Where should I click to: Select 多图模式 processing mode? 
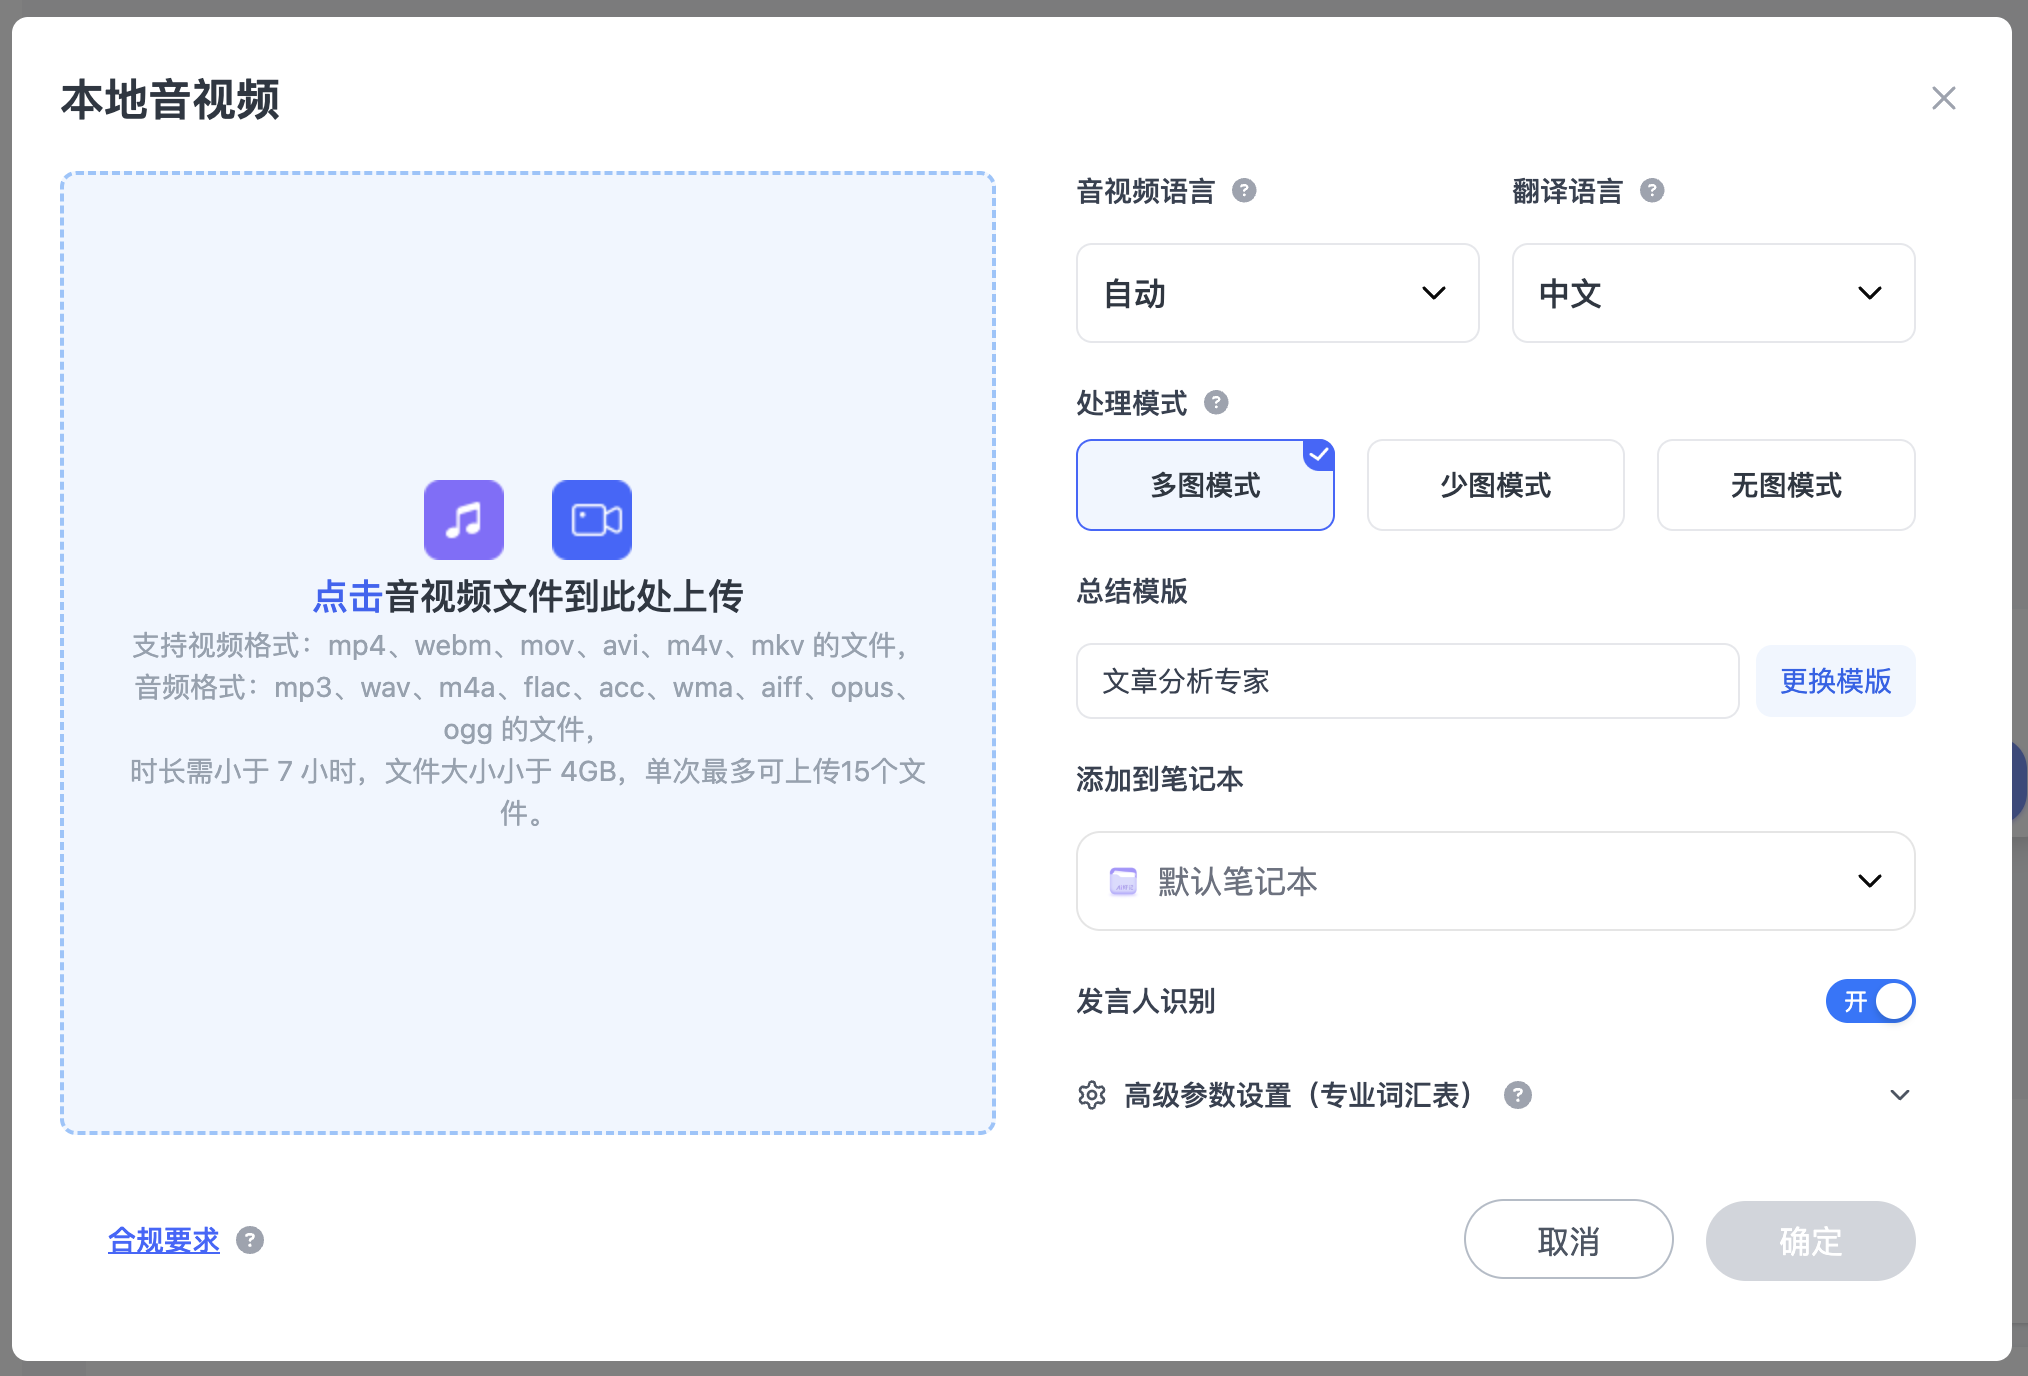(1205, 485)
